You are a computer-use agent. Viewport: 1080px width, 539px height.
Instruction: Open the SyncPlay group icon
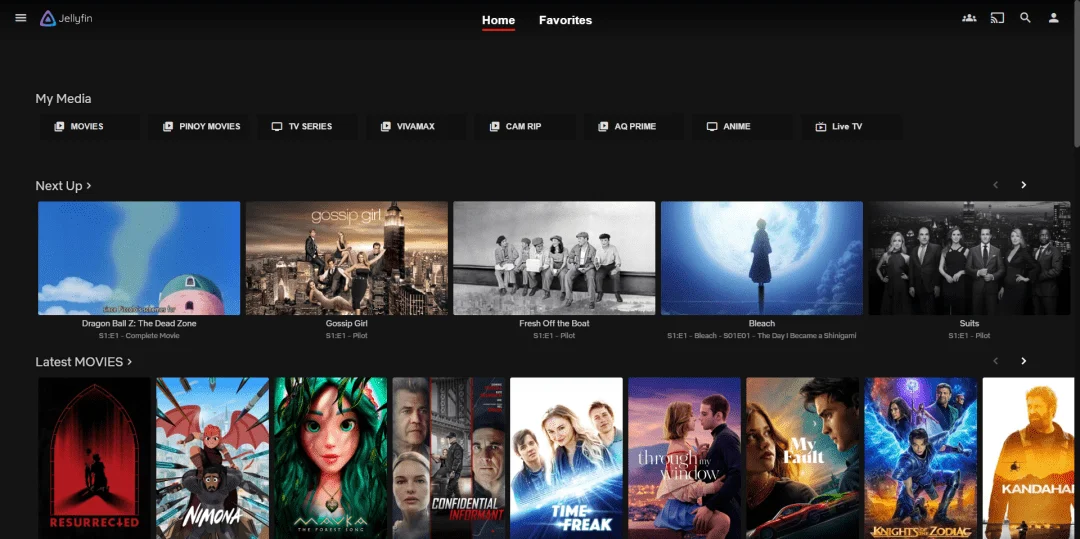(969, 18)
